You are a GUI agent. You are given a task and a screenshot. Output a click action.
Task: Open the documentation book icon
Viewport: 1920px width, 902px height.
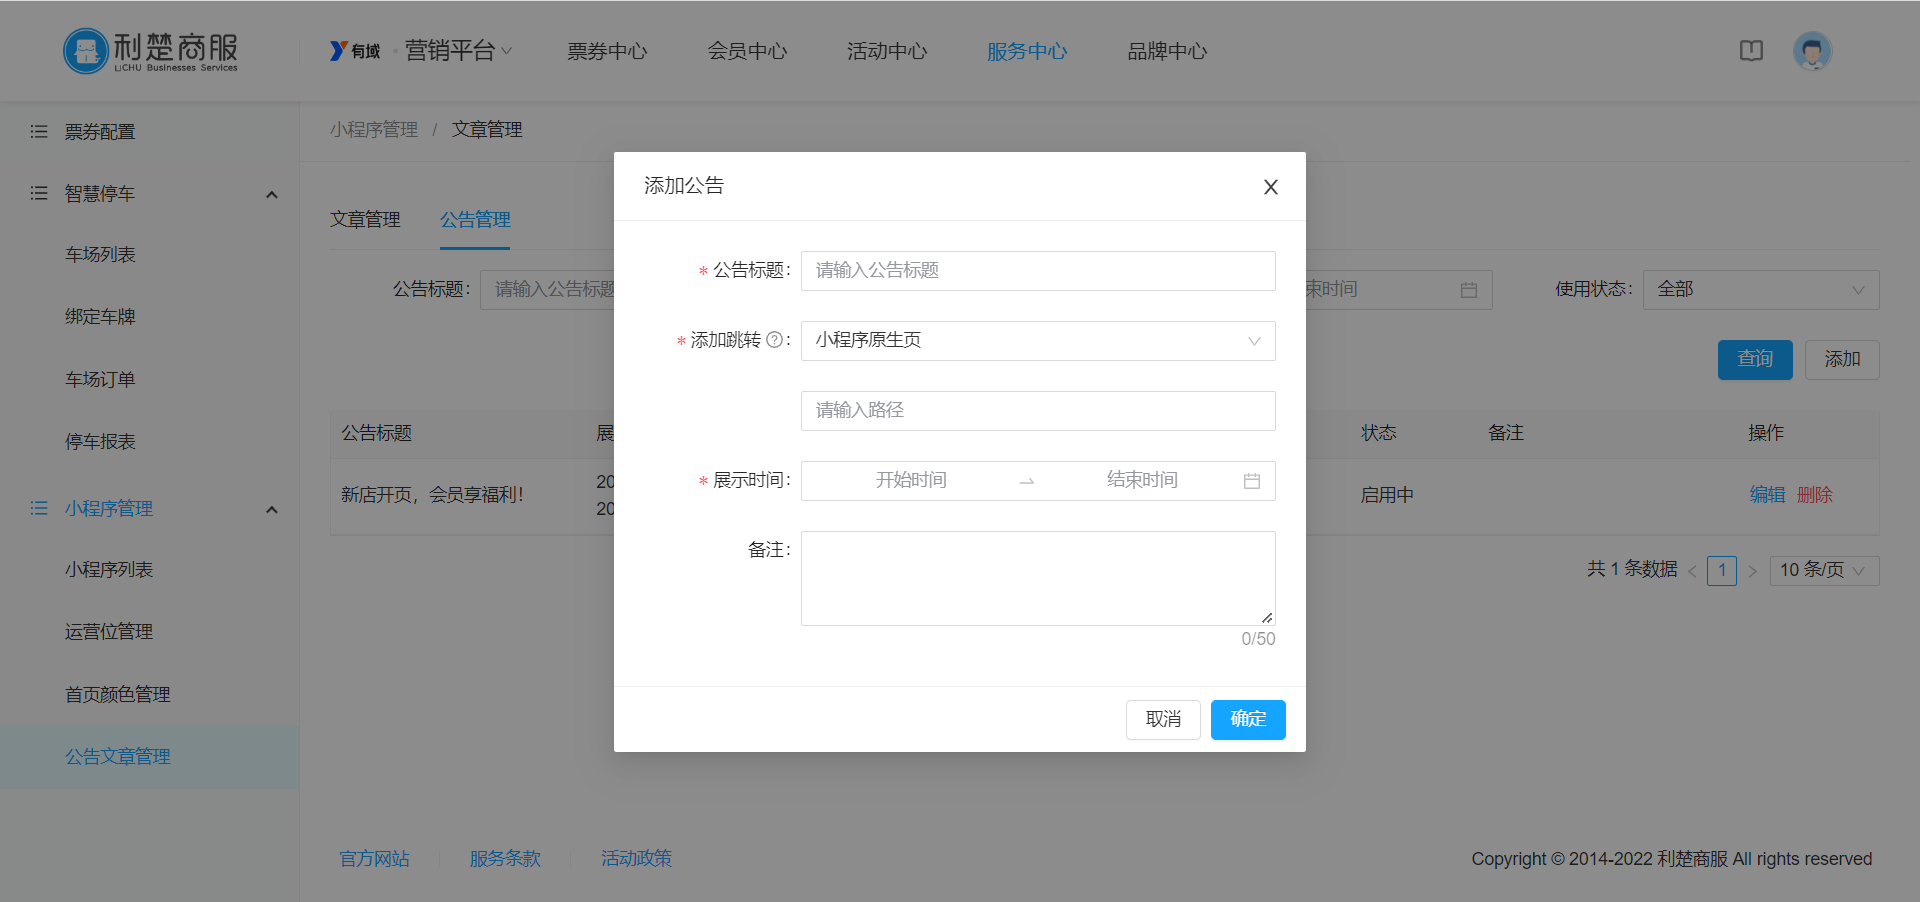tap(1751, 51)
